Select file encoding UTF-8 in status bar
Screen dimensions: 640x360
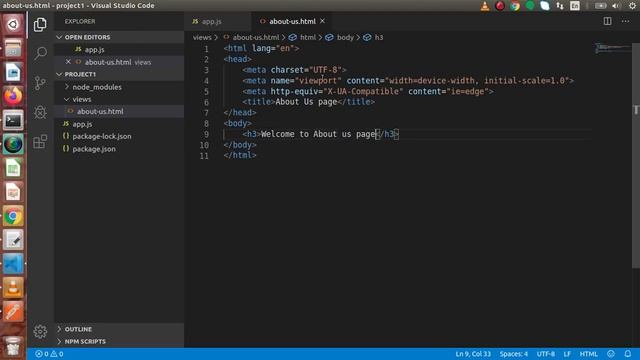(546, 354)
